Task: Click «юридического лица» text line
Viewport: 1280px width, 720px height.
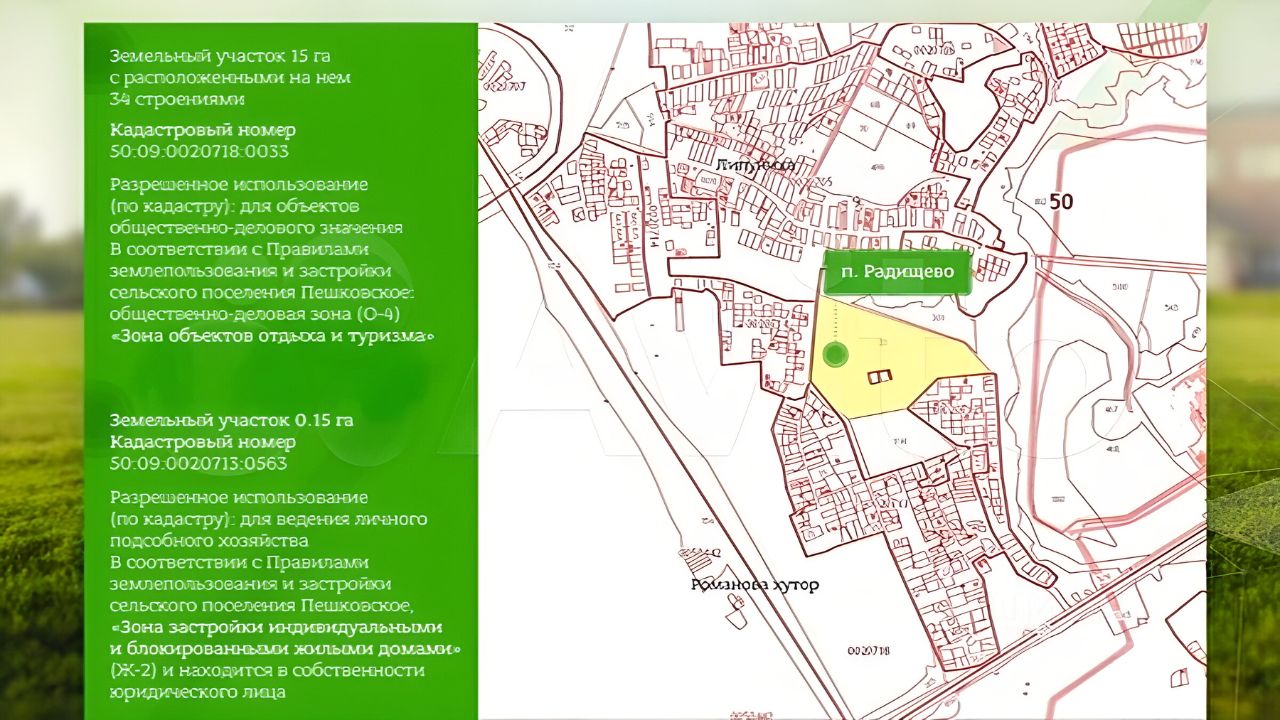Action: 198,691
